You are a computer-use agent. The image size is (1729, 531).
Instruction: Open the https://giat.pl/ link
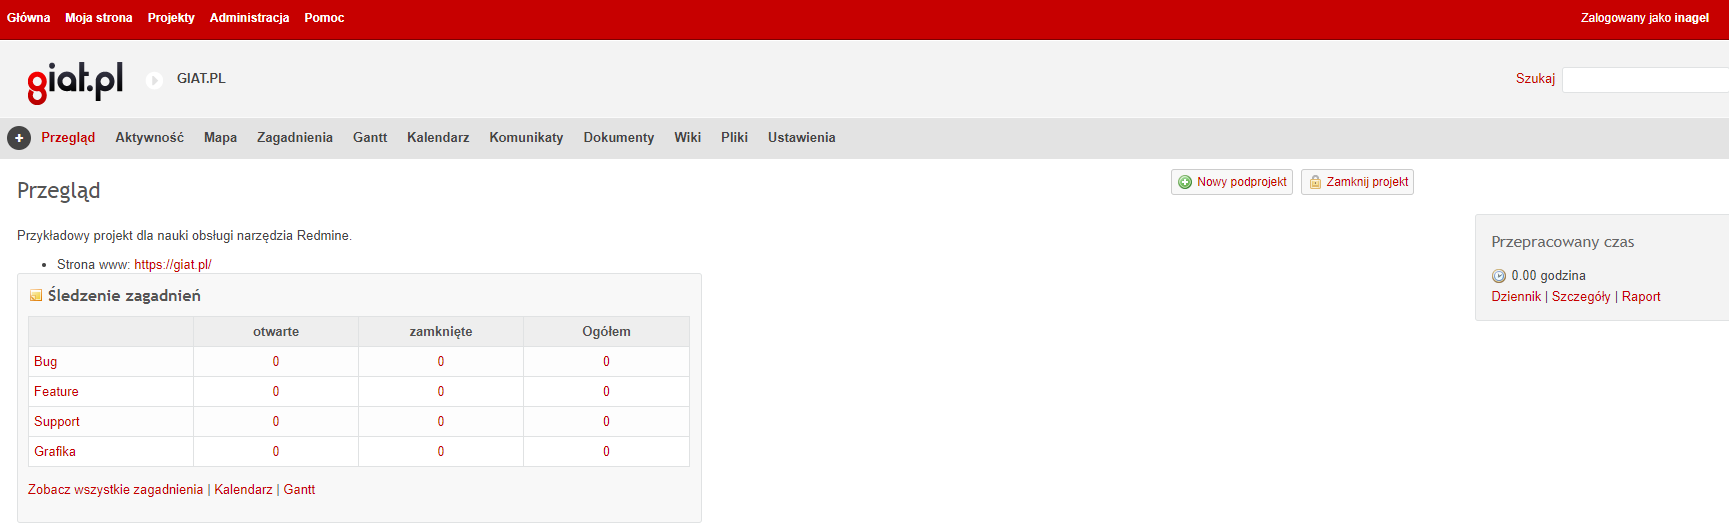[x=173, y=265]
